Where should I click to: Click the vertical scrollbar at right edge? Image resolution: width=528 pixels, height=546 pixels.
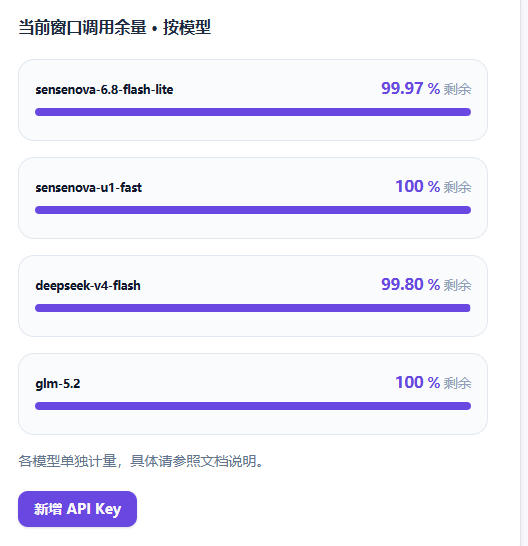pos(524,273)
